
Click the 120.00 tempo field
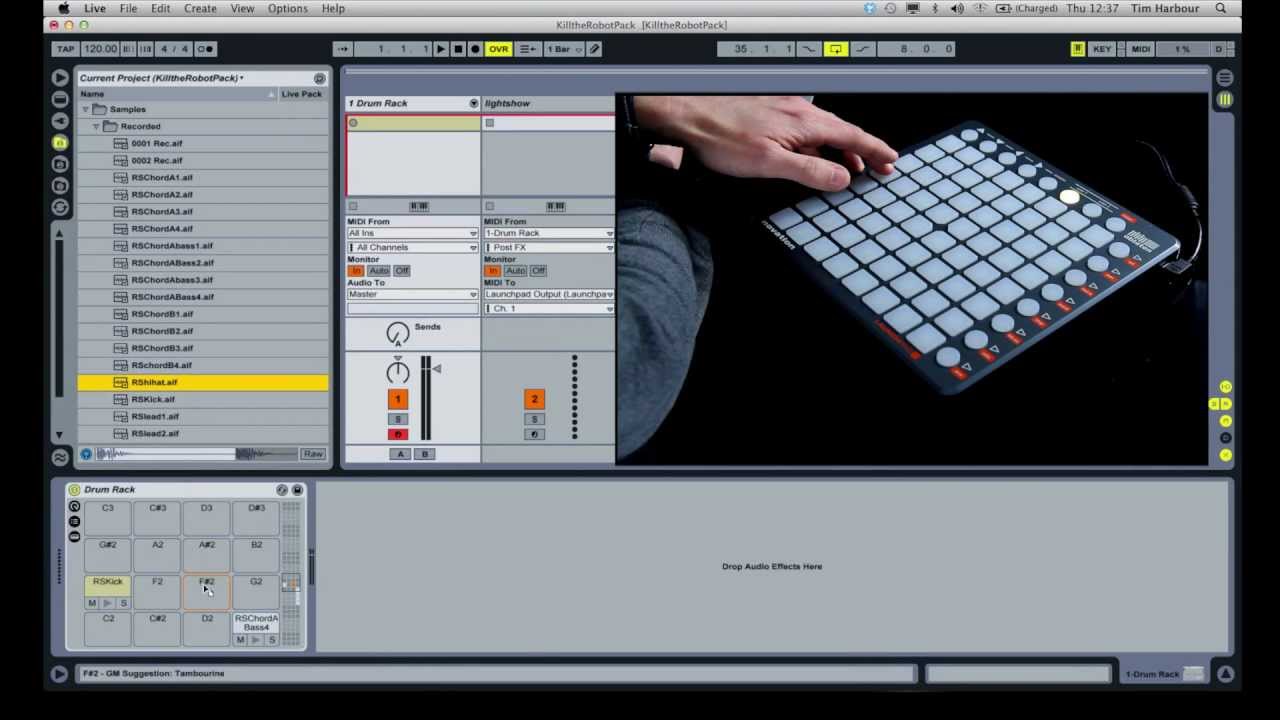(100, 49)
